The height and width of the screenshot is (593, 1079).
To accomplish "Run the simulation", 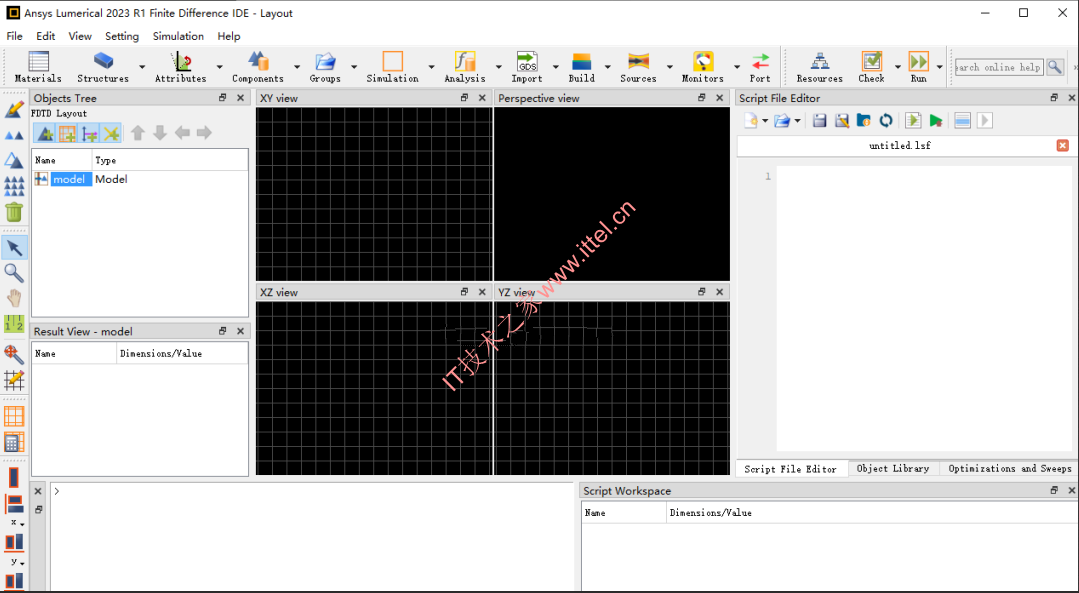I will tap(919, 67).
